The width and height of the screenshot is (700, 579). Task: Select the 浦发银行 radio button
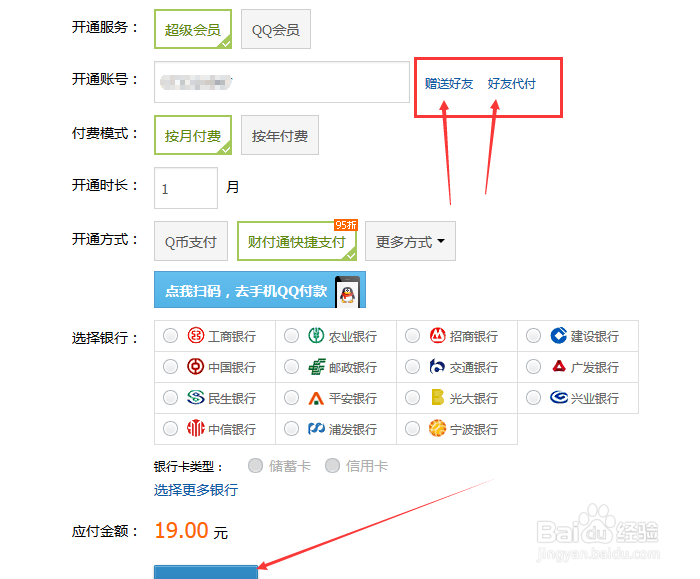pyautogui.click(x=292, y=429)
